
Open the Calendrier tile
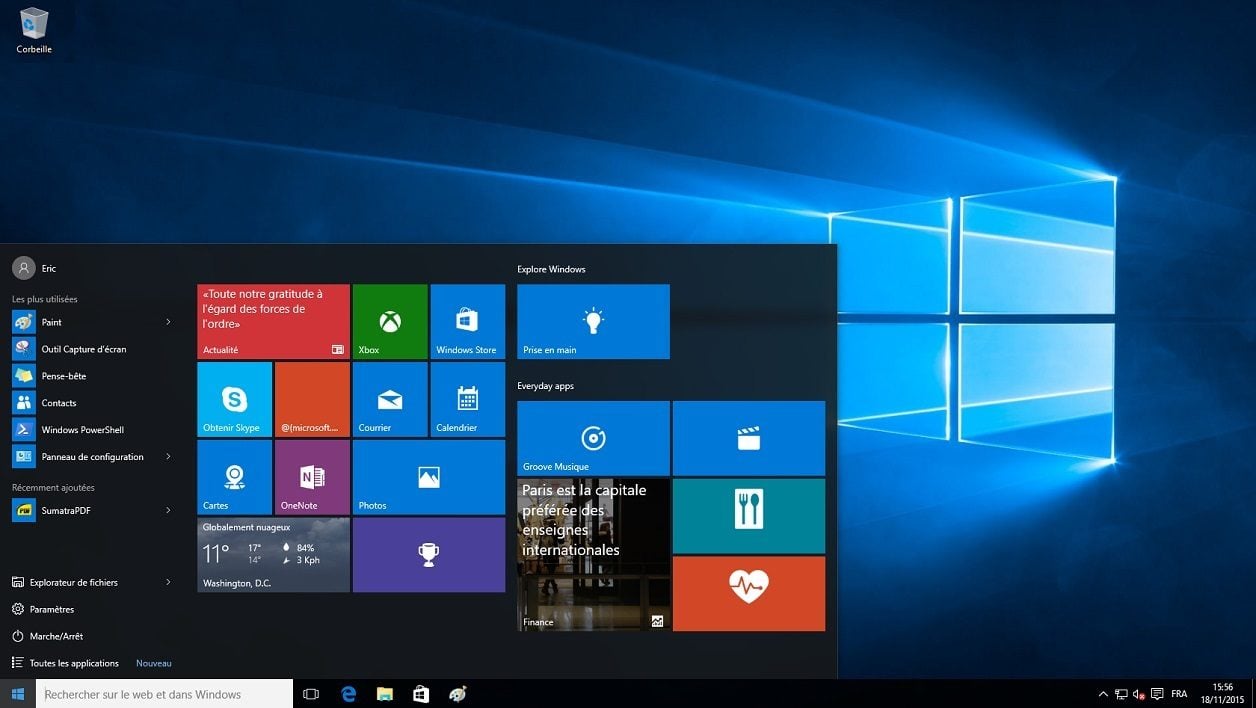pos(468,399)
